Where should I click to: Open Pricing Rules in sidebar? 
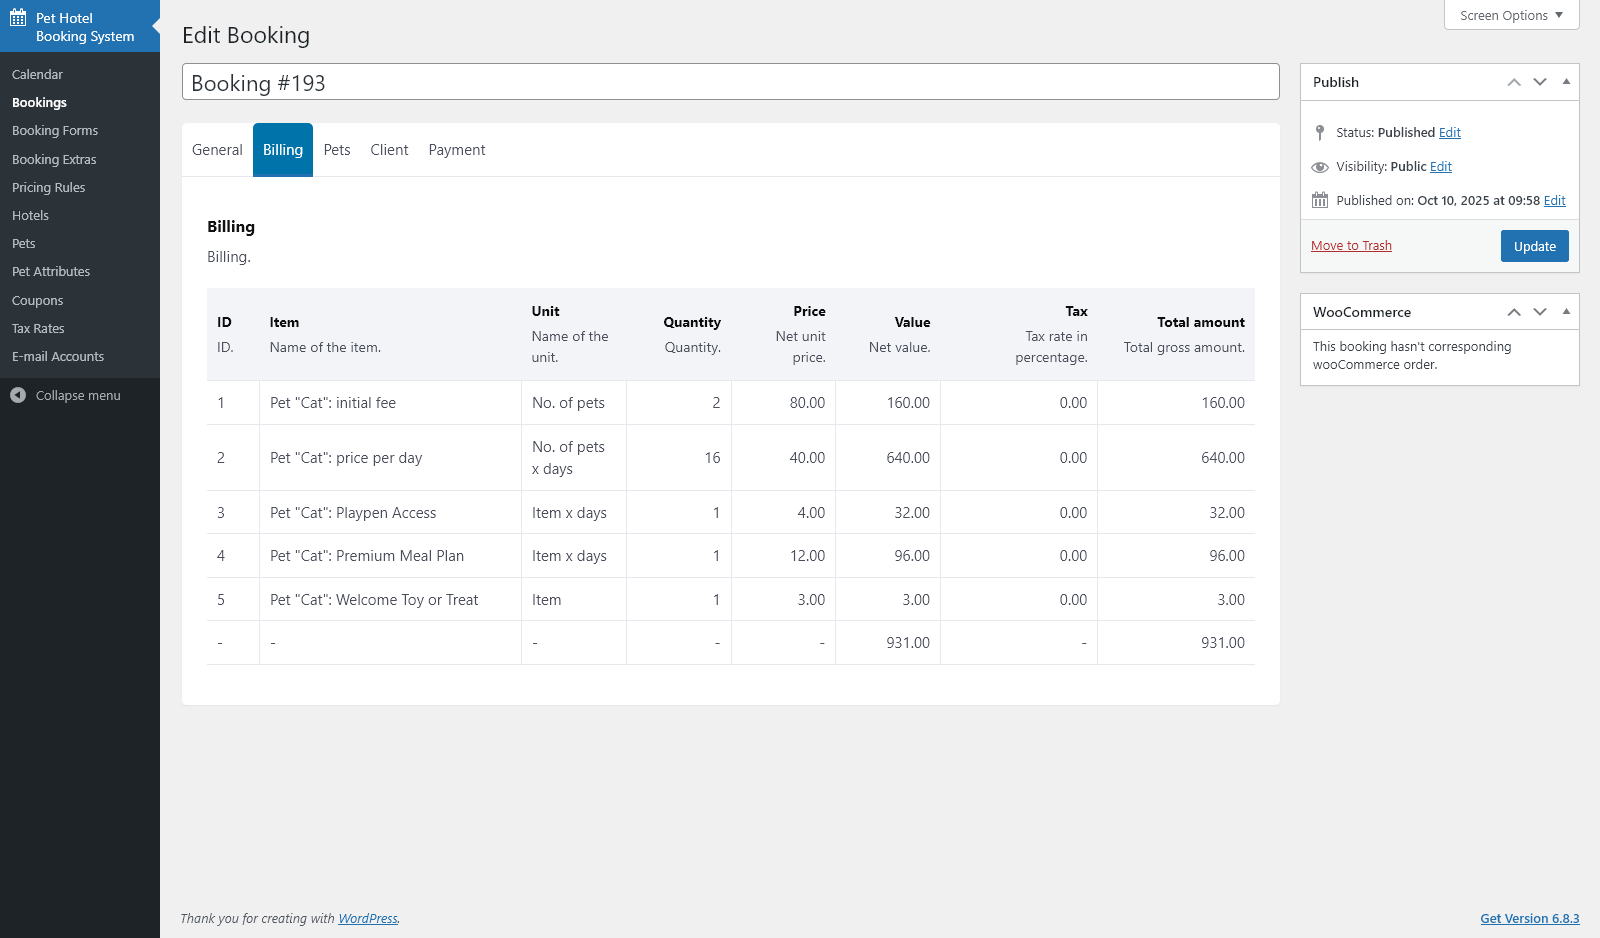pos(48,187)
